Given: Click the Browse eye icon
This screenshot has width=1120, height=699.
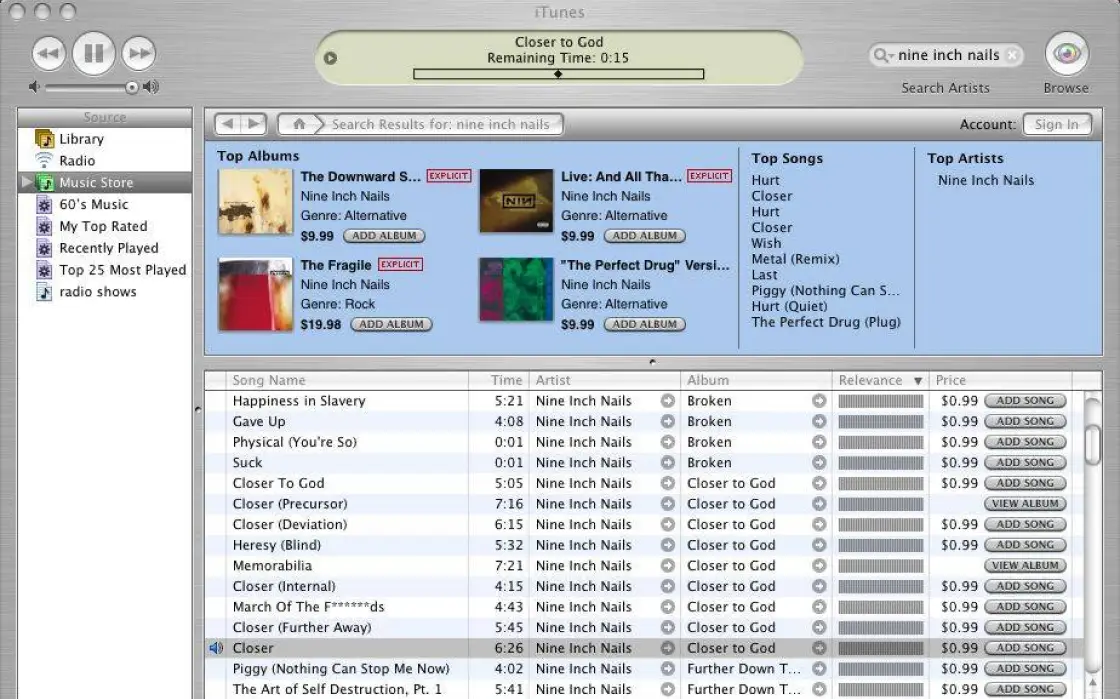Looking at the screenshot, I should pos(1066,54).
